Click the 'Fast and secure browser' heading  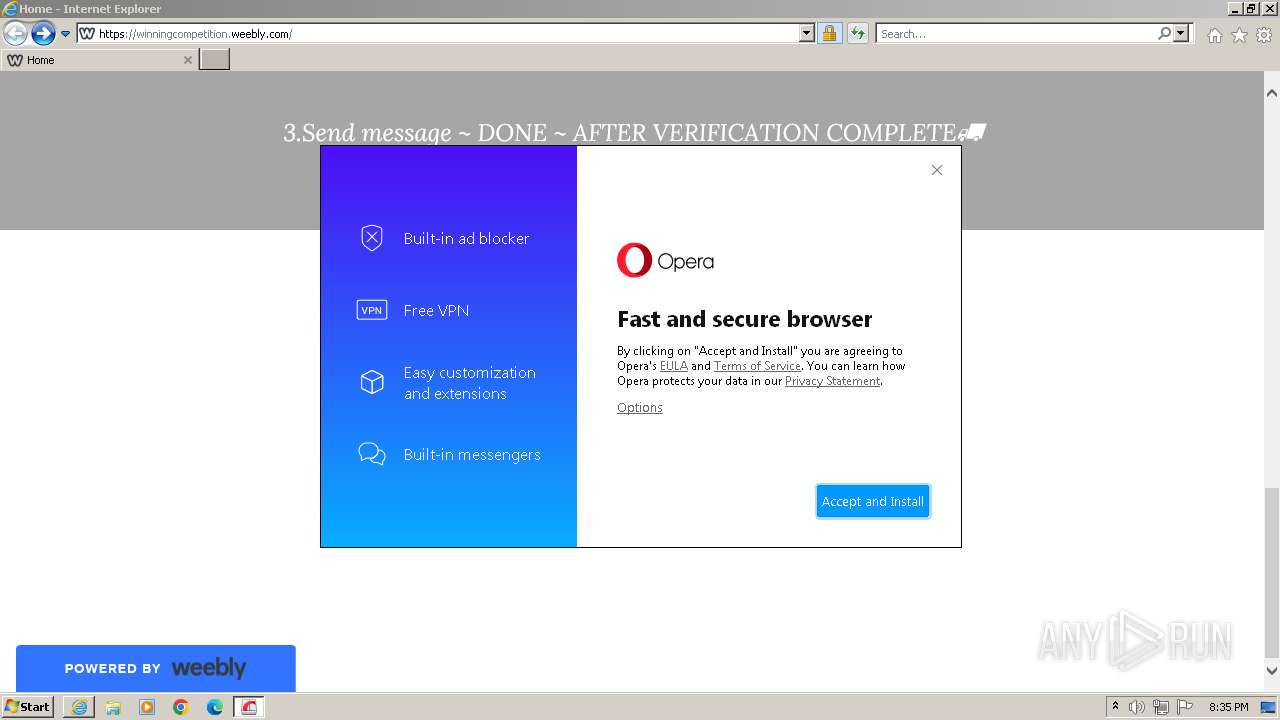[x=745, y=319]
